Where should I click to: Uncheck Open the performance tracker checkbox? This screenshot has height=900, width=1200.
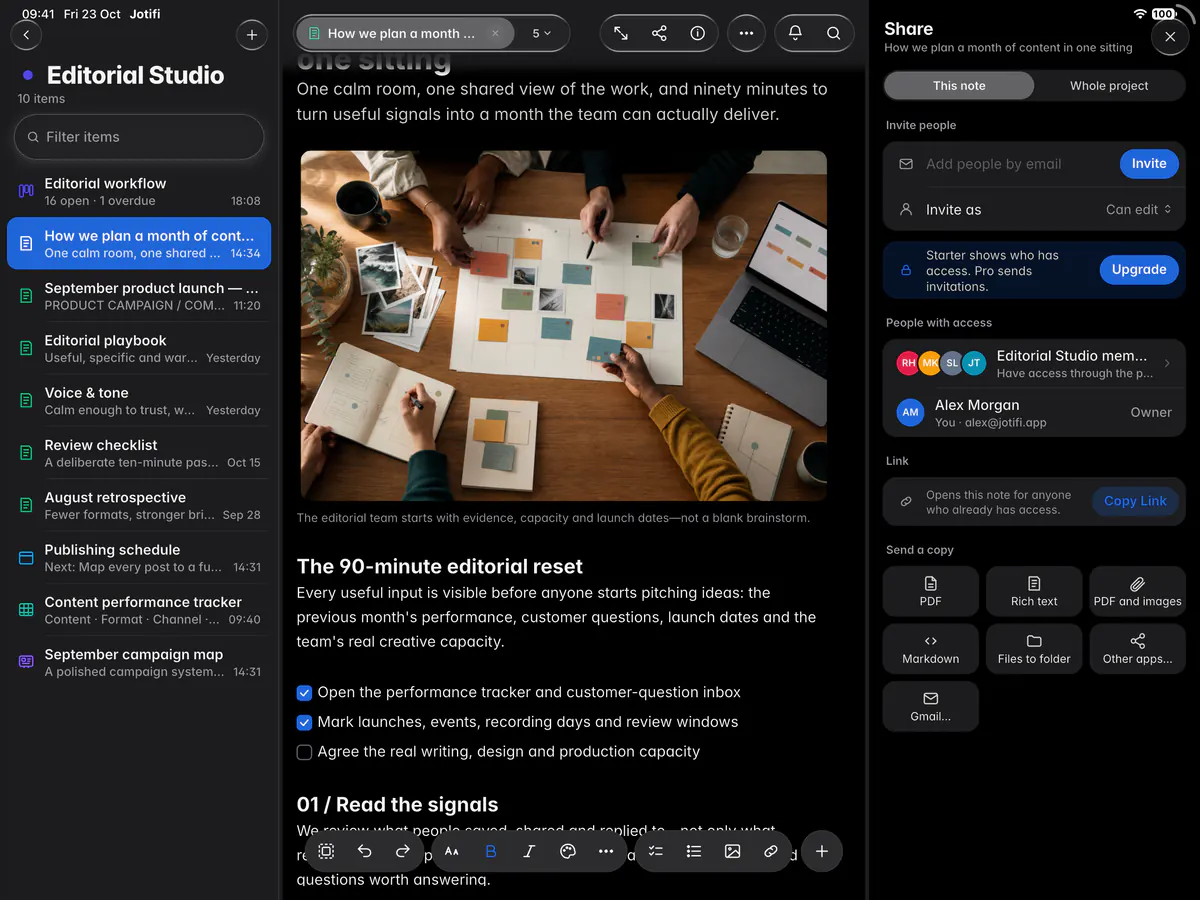[305, 692]
